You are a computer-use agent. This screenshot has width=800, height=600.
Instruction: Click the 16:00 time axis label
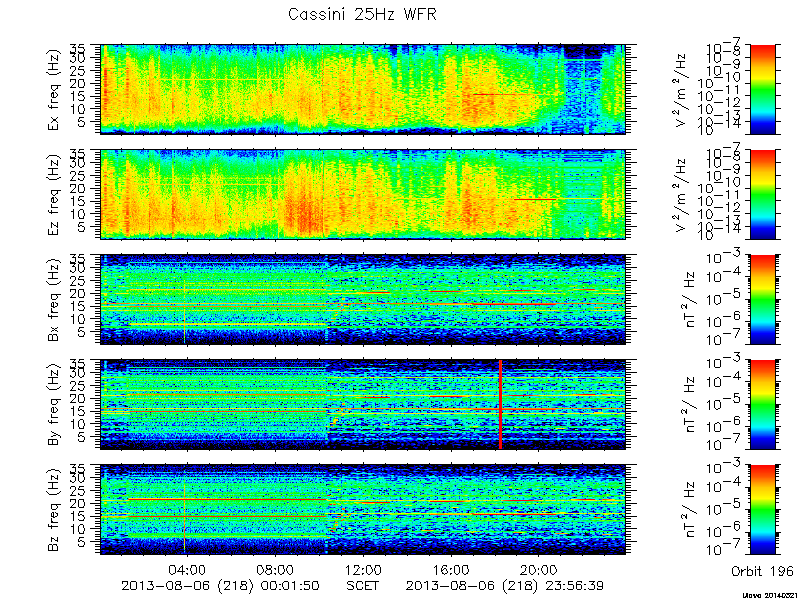(x=451, y=570)
